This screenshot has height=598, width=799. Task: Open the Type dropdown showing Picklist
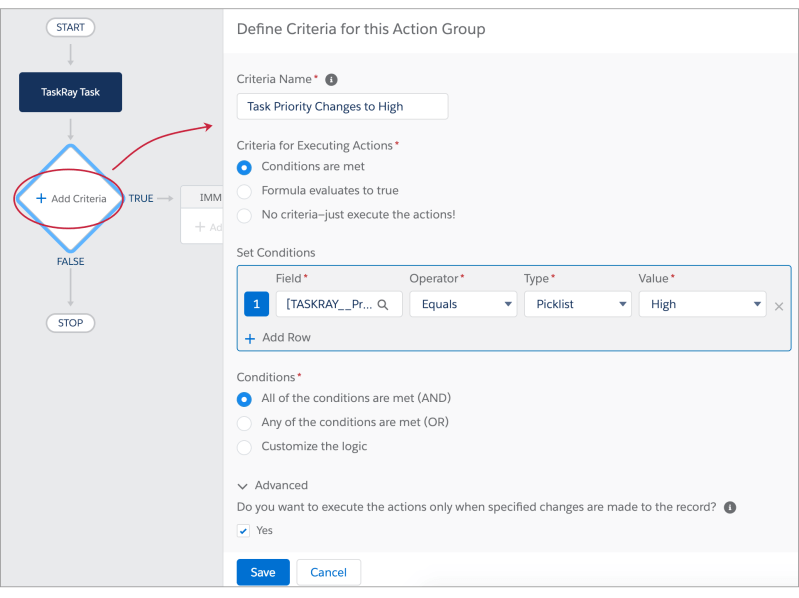click(578, 304)
